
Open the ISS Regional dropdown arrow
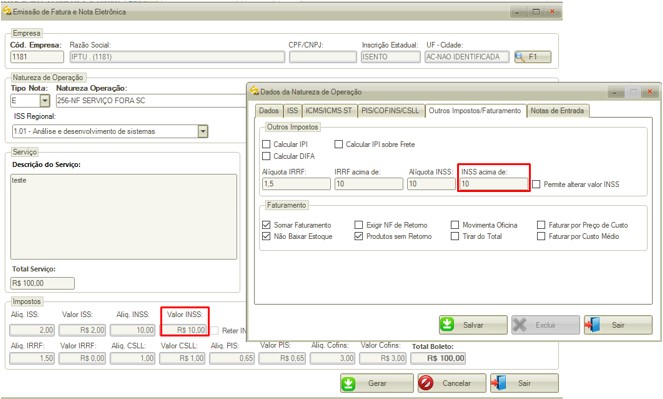203,131
